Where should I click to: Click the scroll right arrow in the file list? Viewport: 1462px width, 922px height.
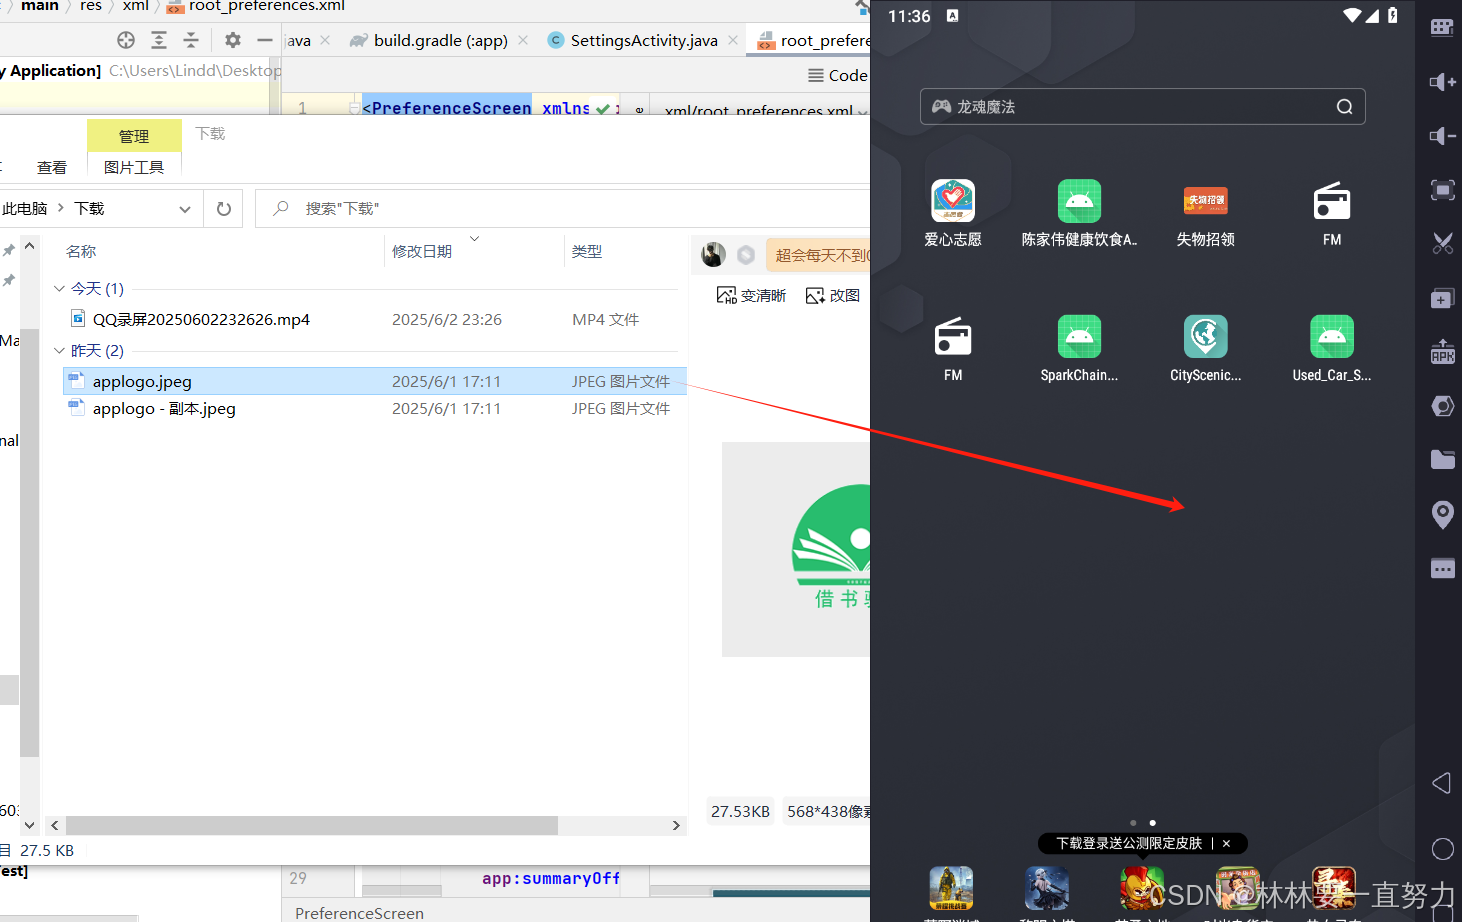pos(676,825)
